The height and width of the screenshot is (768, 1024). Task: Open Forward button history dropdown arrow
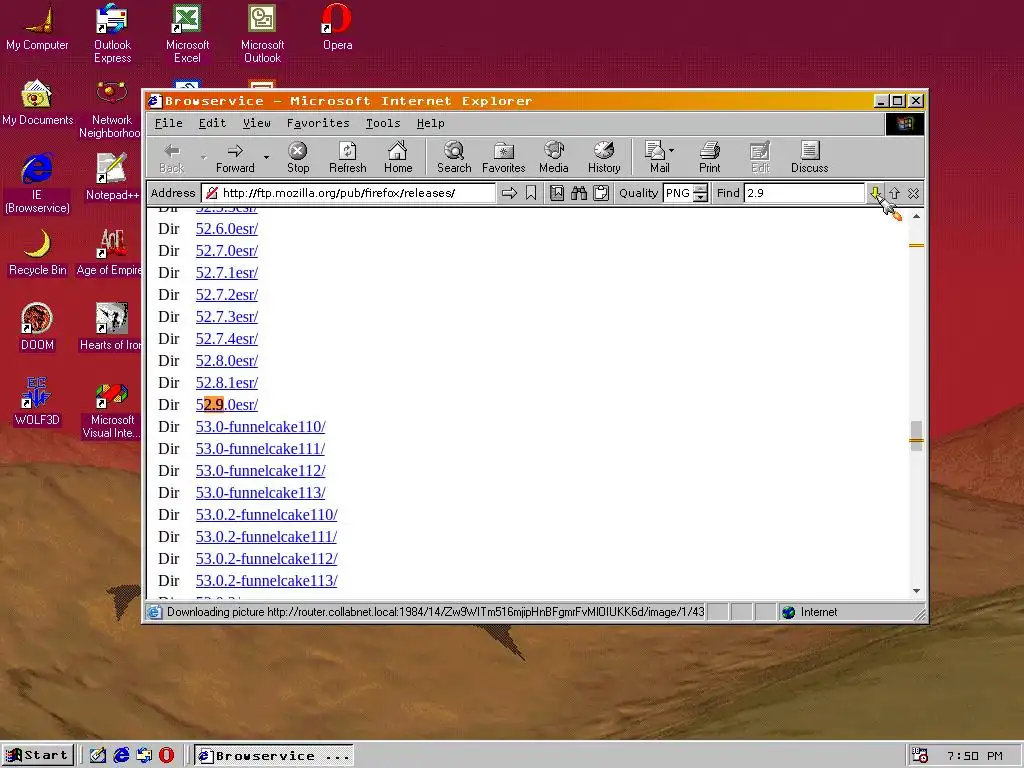(266, 157)
